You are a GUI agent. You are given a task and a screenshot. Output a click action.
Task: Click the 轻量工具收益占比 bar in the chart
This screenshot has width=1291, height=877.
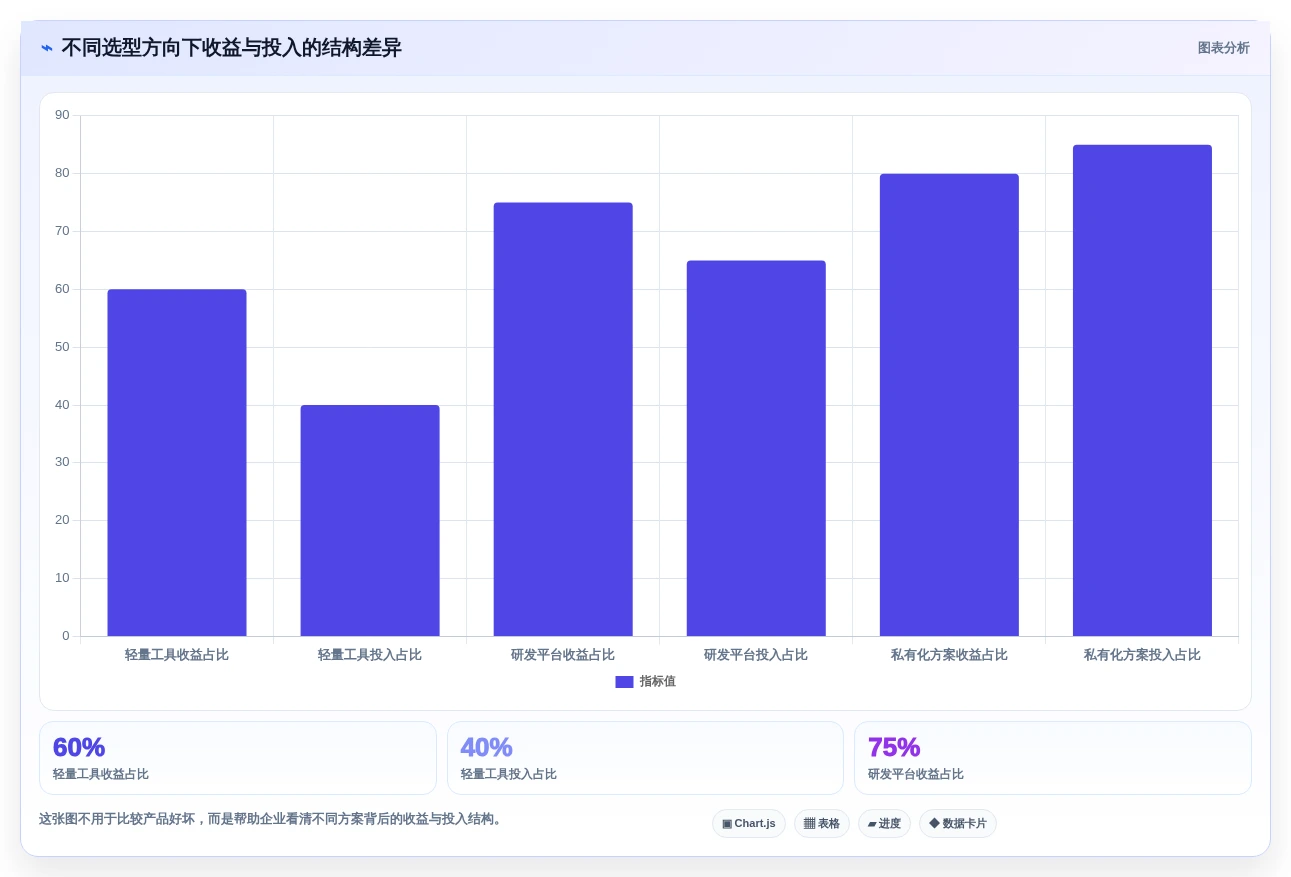click(x=177, y=462)
